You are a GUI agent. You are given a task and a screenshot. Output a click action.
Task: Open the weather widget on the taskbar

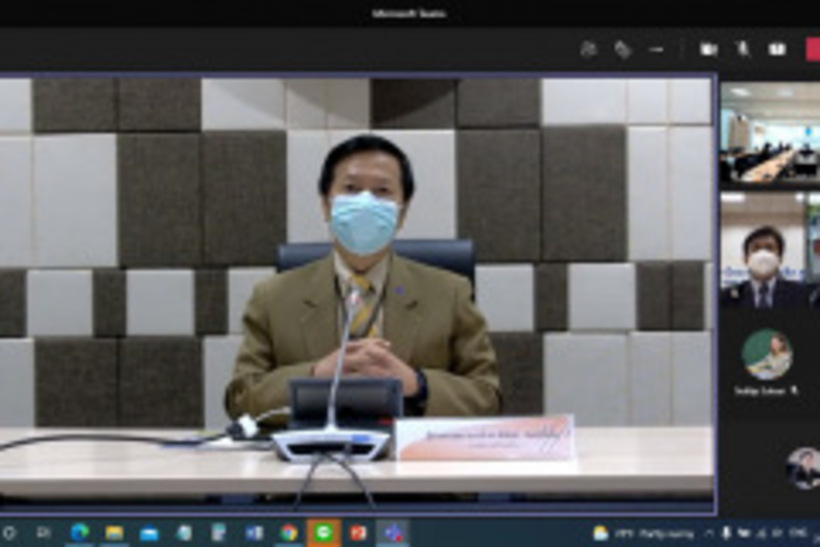point(643,533)
